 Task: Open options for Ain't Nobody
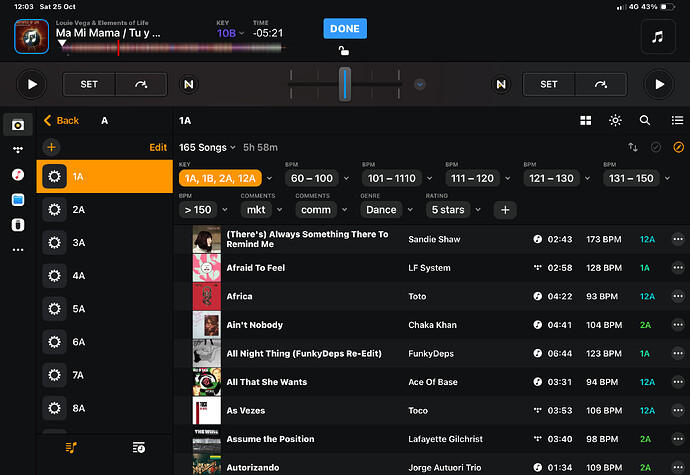678,325
